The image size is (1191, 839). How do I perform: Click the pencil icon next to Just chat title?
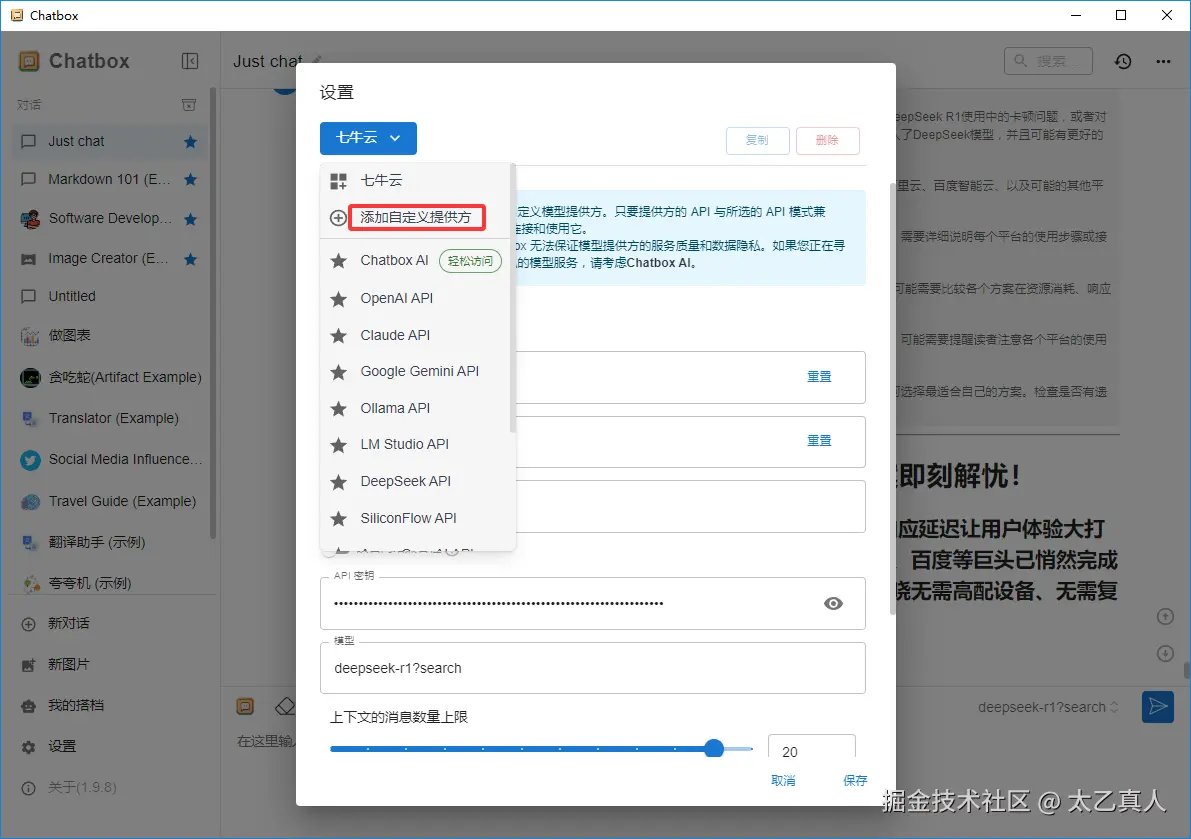coord(317,59)
